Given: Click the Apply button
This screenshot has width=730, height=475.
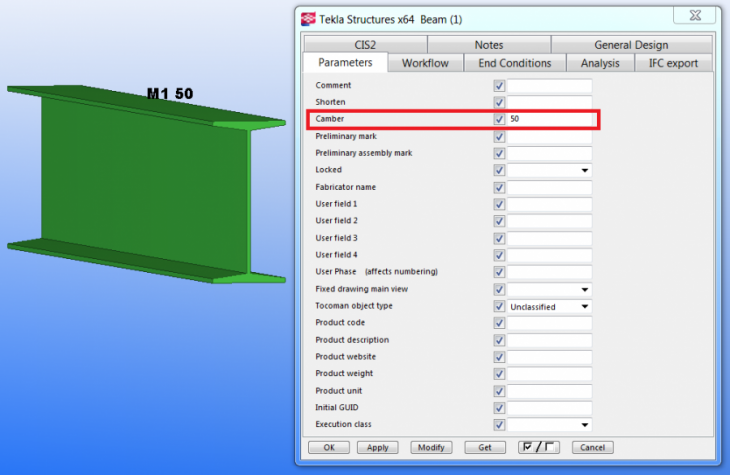Looking at the screenshot, I should [377, 447].
